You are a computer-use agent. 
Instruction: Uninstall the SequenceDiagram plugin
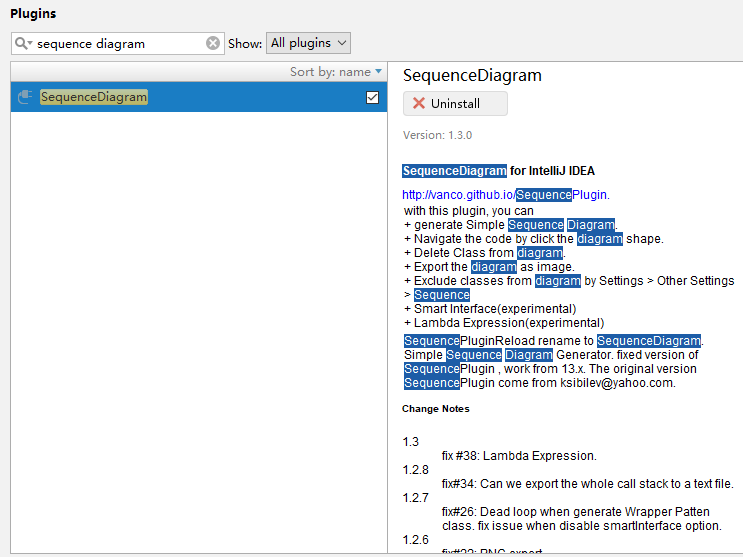pyautogui.click(x=455, y=103)
